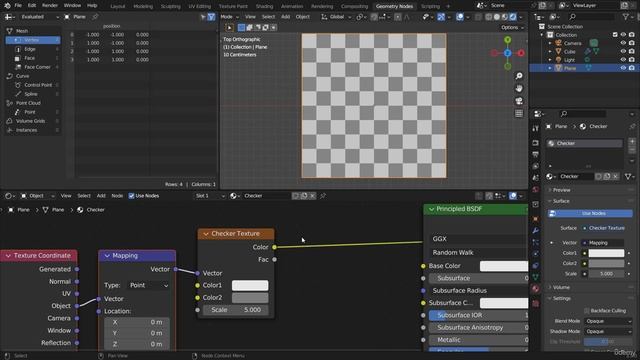Expand the Camera tree item in outliner
640x360 pixels.
(550, 43)
